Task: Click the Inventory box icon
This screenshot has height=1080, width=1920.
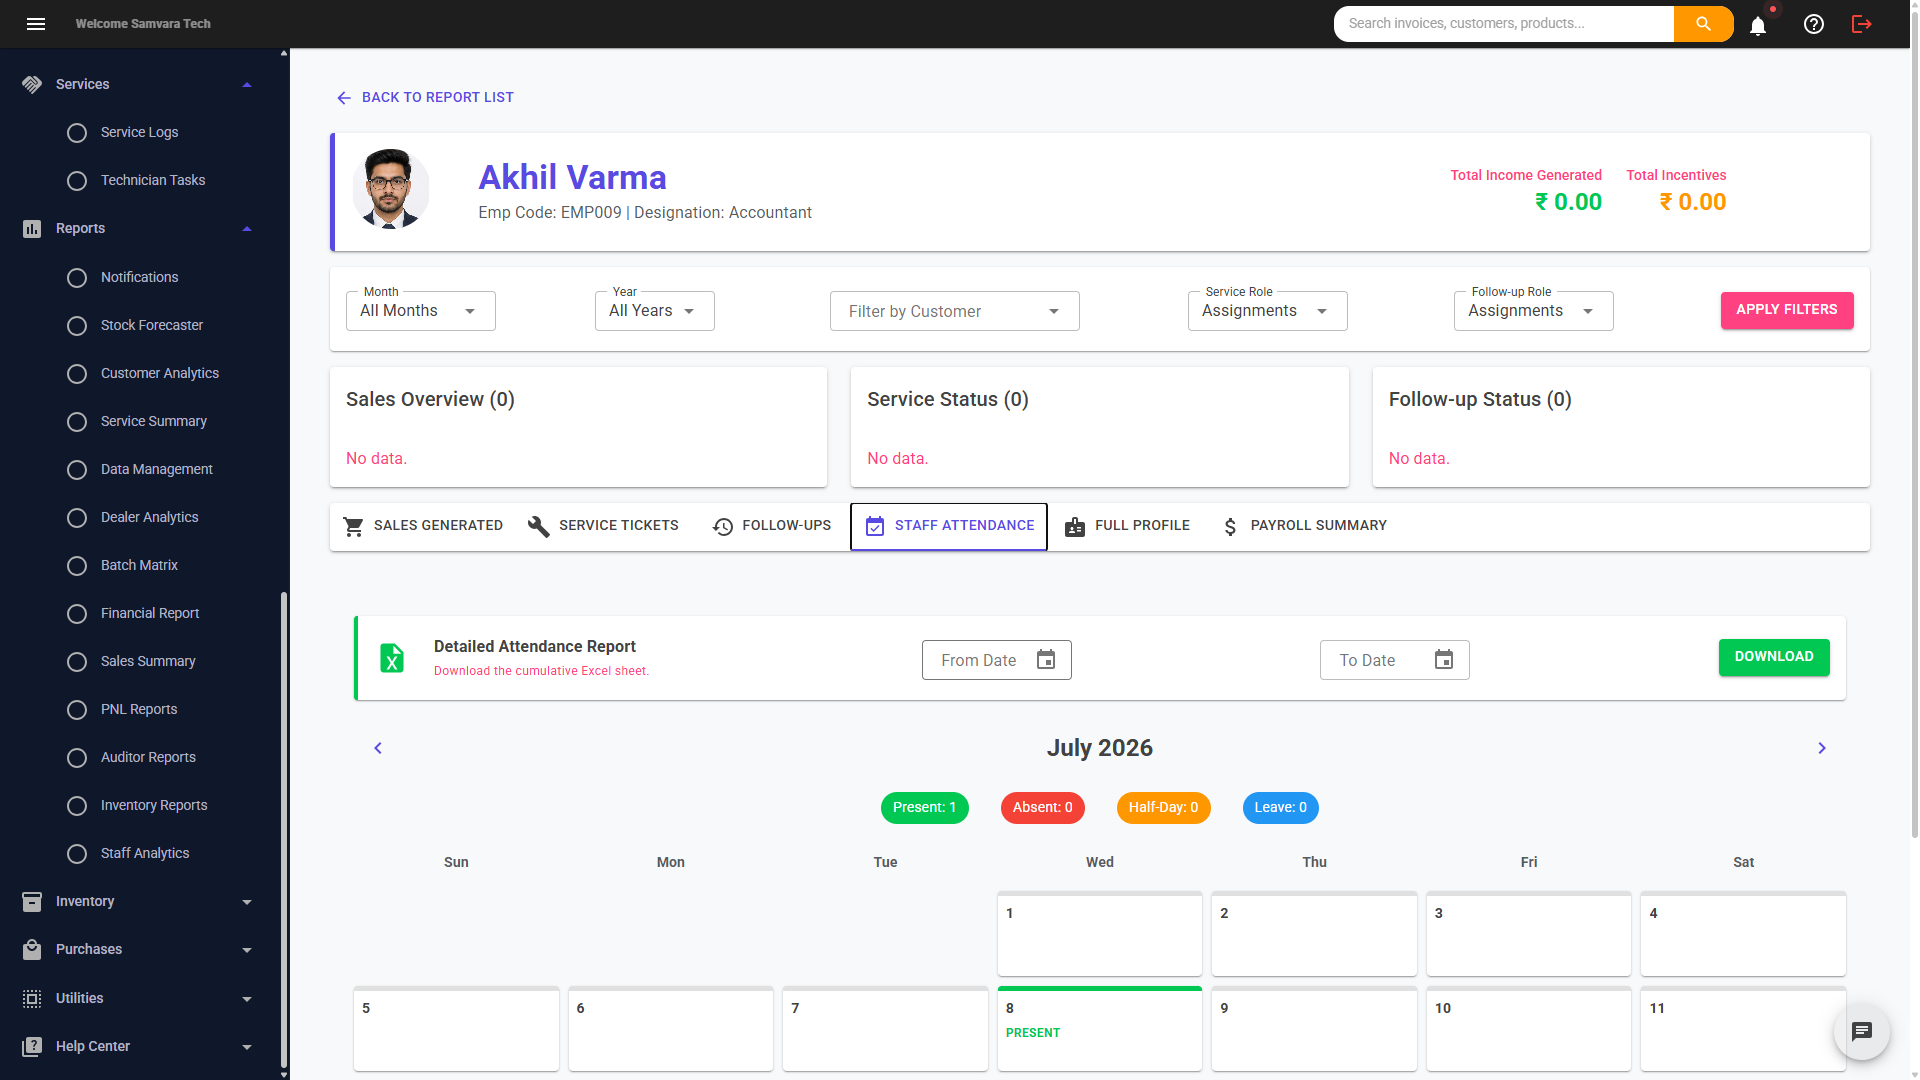Action: pyautogui.click(x=32, y=902)
